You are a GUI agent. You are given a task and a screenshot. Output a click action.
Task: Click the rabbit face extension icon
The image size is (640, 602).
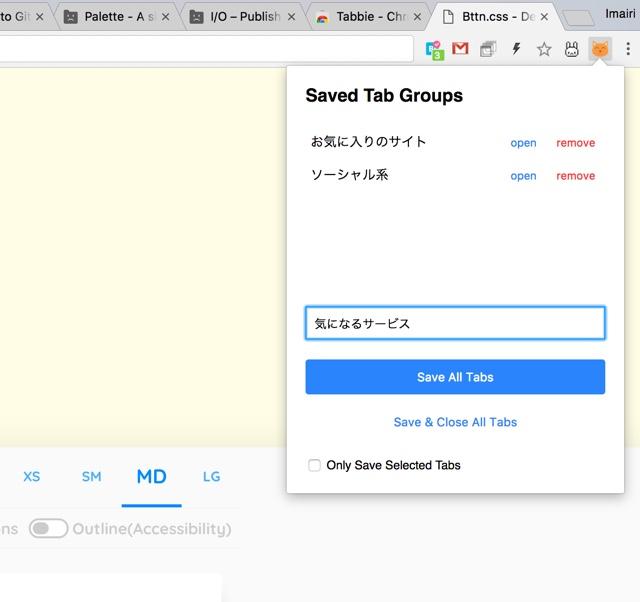coord(571,49)
